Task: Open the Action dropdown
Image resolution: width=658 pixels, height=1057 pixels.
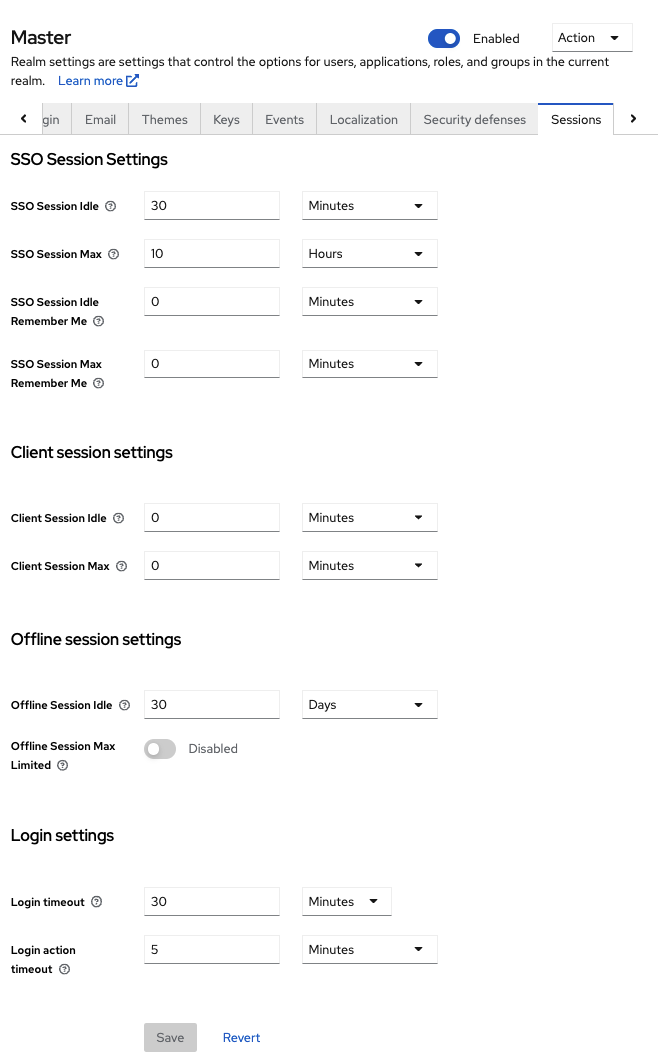Action: coord(592,38)
